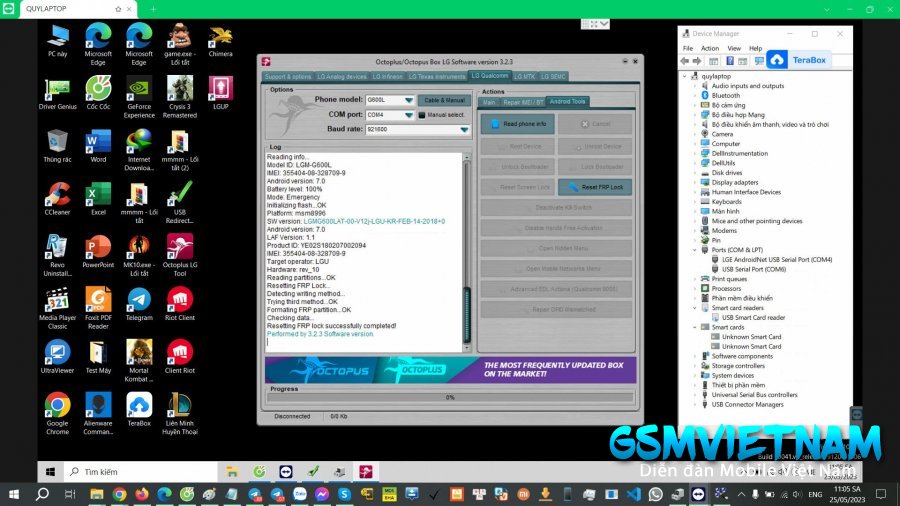Open Firefox from the host taskbar
This screenshot has width=900, height=506.
[x=141, y=494]
